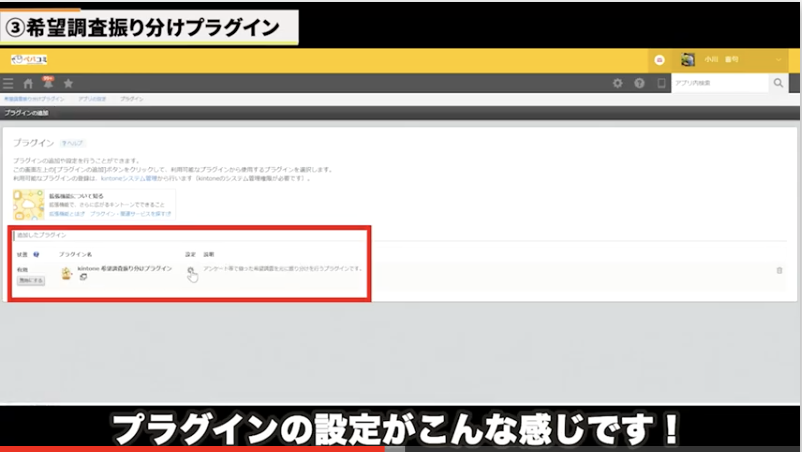The height and width of the screenshot is (452, 802).
Task: Open the settings gear in the header
Action: (x=617, y=84)
